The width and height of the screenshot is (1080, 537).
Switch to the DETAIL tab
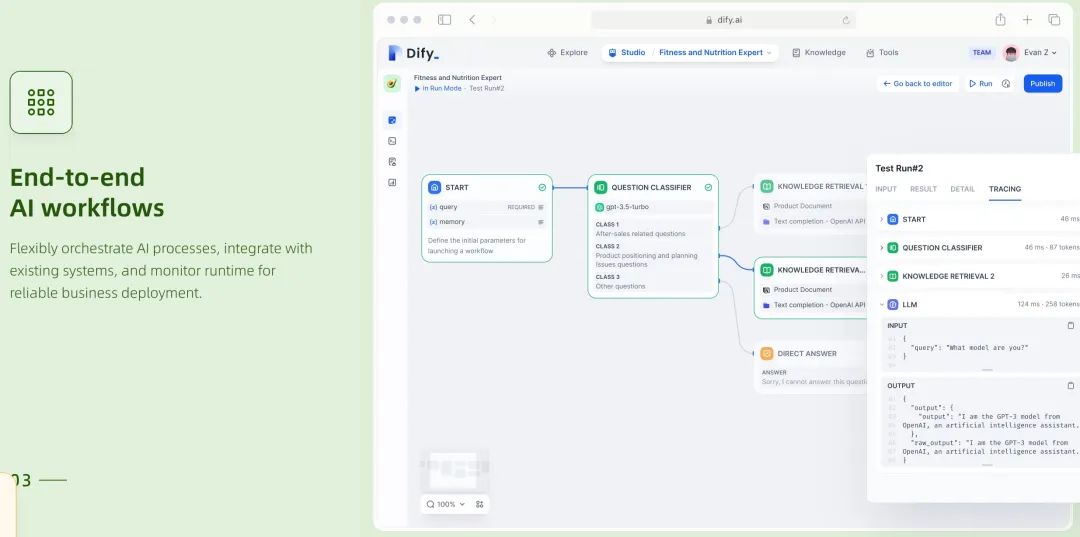coord(962,189)
